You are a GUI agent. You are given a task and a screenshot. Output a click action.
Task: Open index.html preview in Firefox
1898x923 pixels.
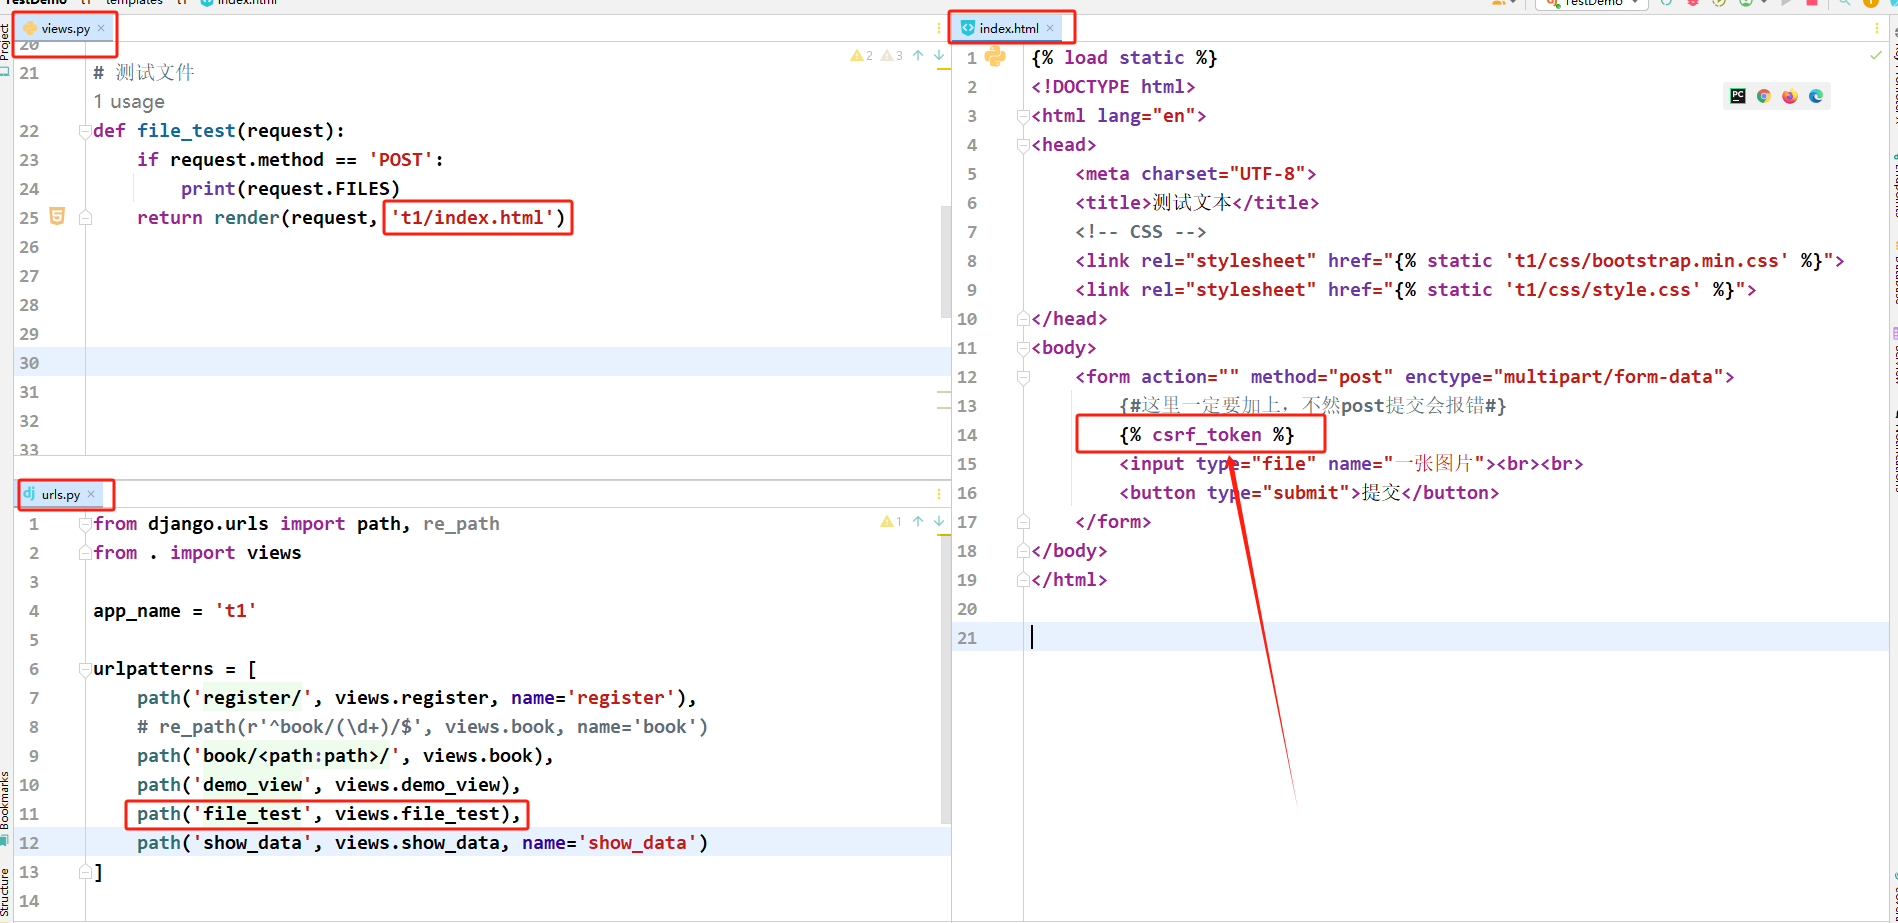[1790, 96]
